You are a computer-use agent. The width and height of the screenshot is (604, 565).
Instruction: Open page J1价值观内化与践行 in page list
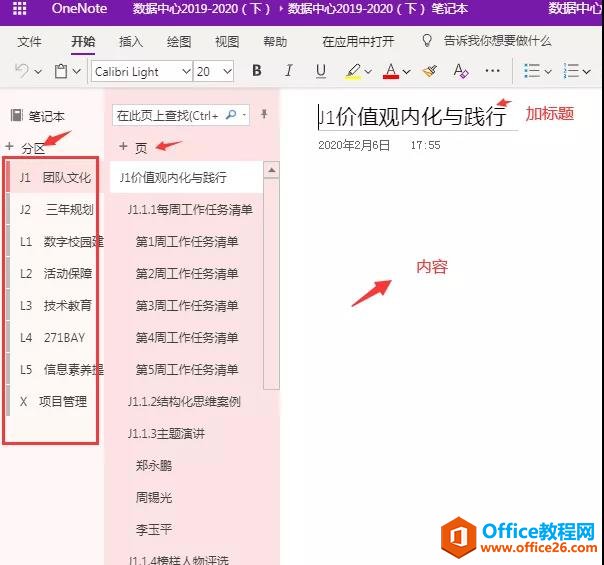[x=186, y=177]
